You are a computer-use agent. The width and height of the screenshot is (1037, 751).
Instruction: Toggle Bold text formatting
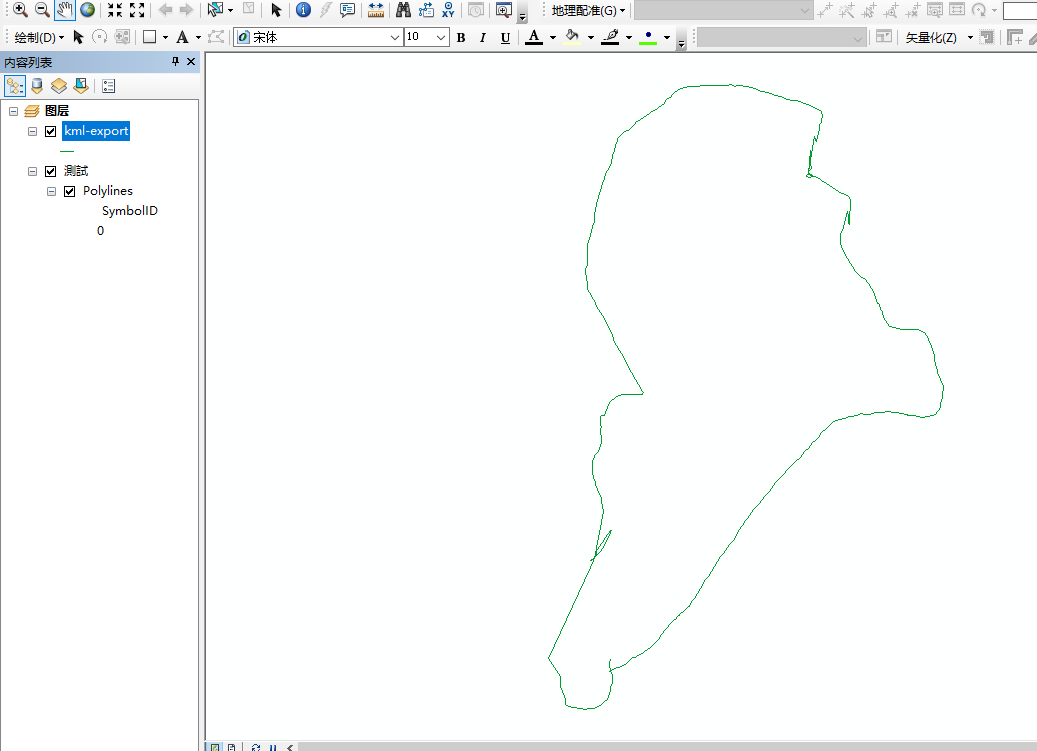pyautogui.click(x=461, y=38)
